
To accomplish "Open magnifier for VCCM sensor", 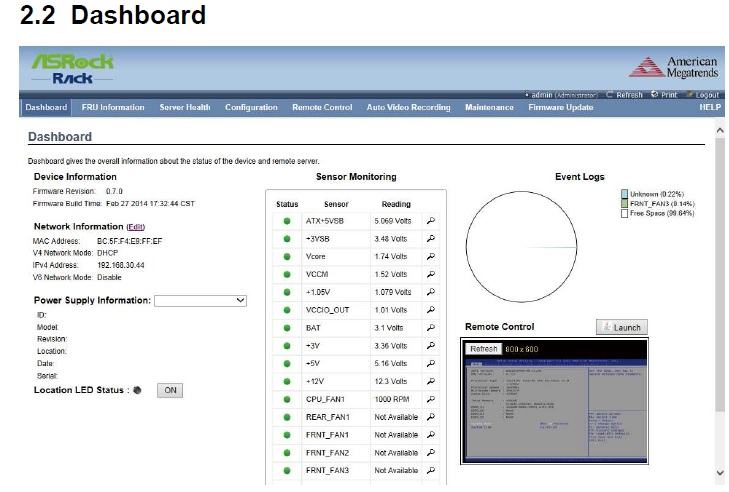I will point(431,274).
